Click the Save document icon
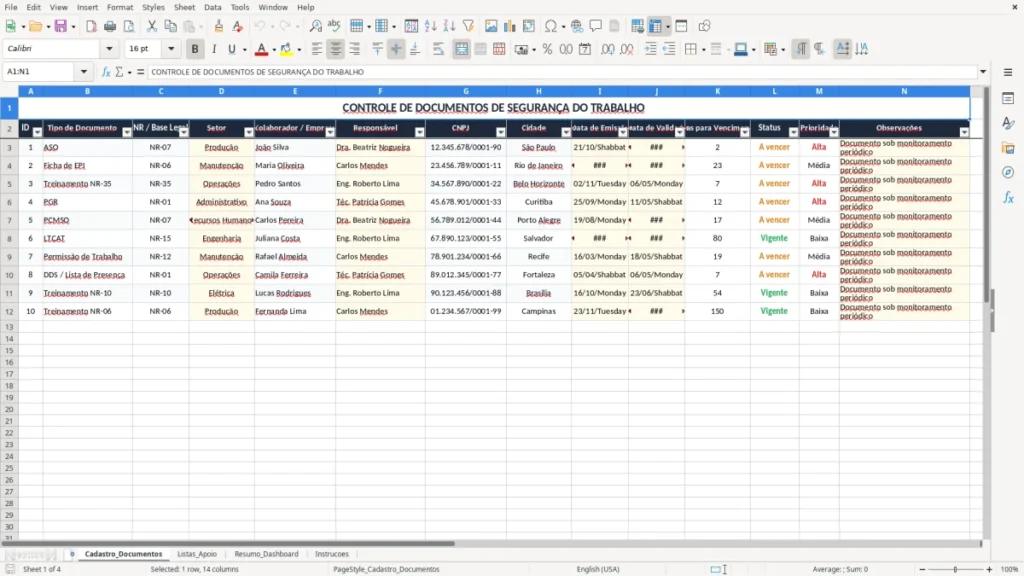Screen dimensions: 1024x576 (x=60, y=26)
